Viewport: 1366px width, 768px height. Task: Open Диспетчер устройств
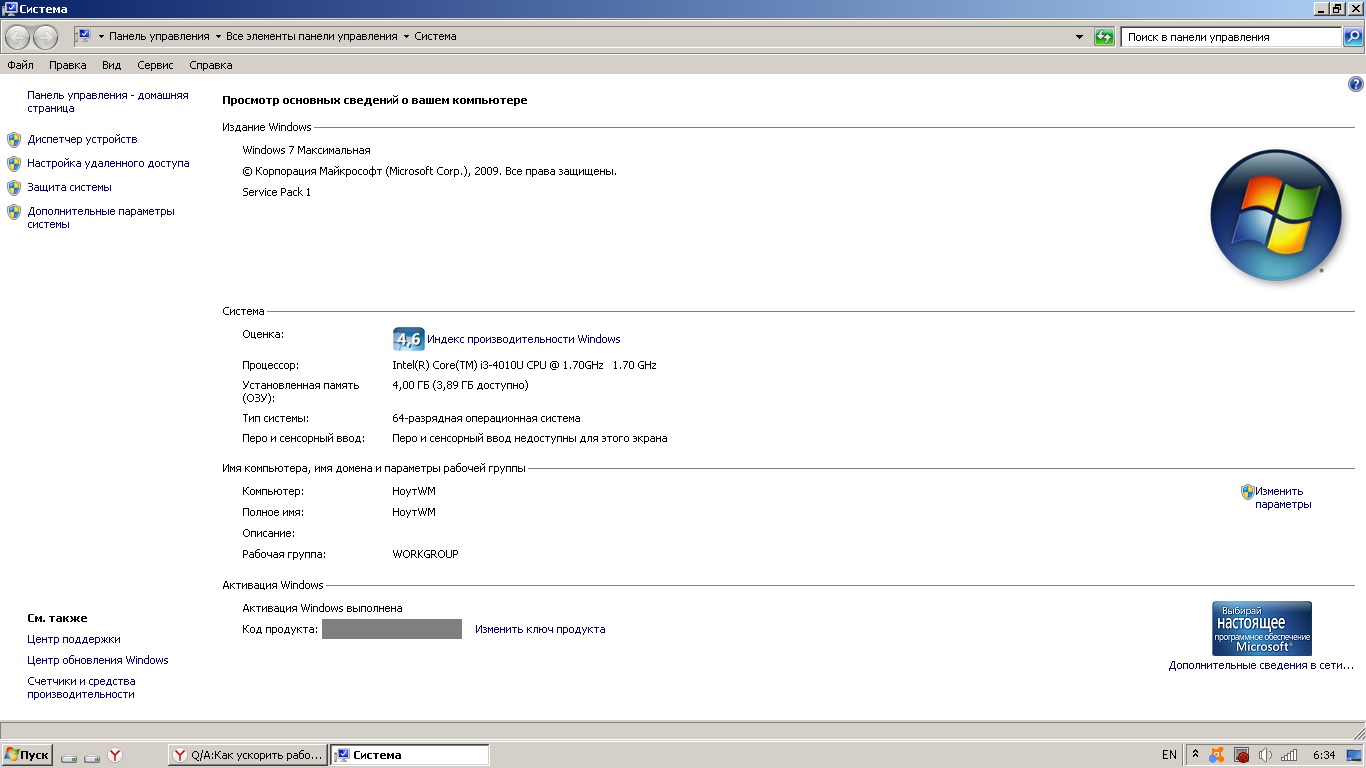(x=82, y=140)
